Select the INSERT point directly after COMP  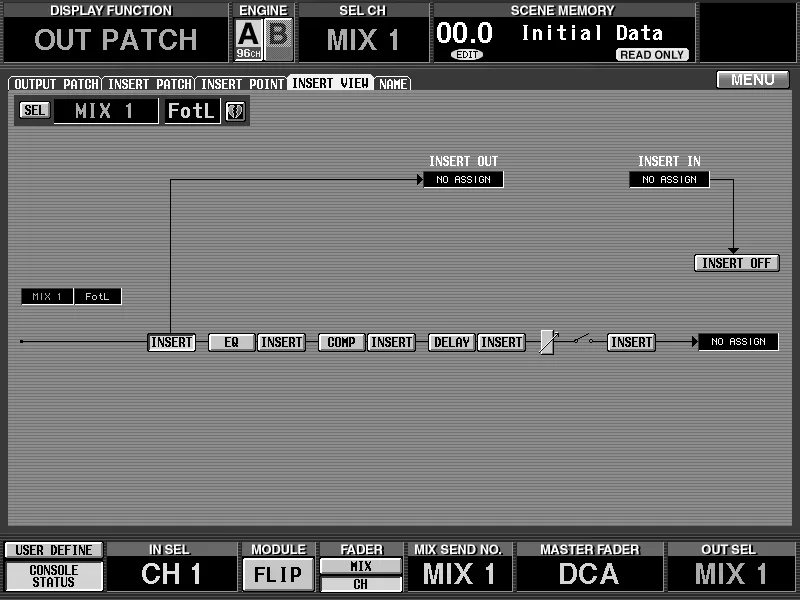point(391,342)
